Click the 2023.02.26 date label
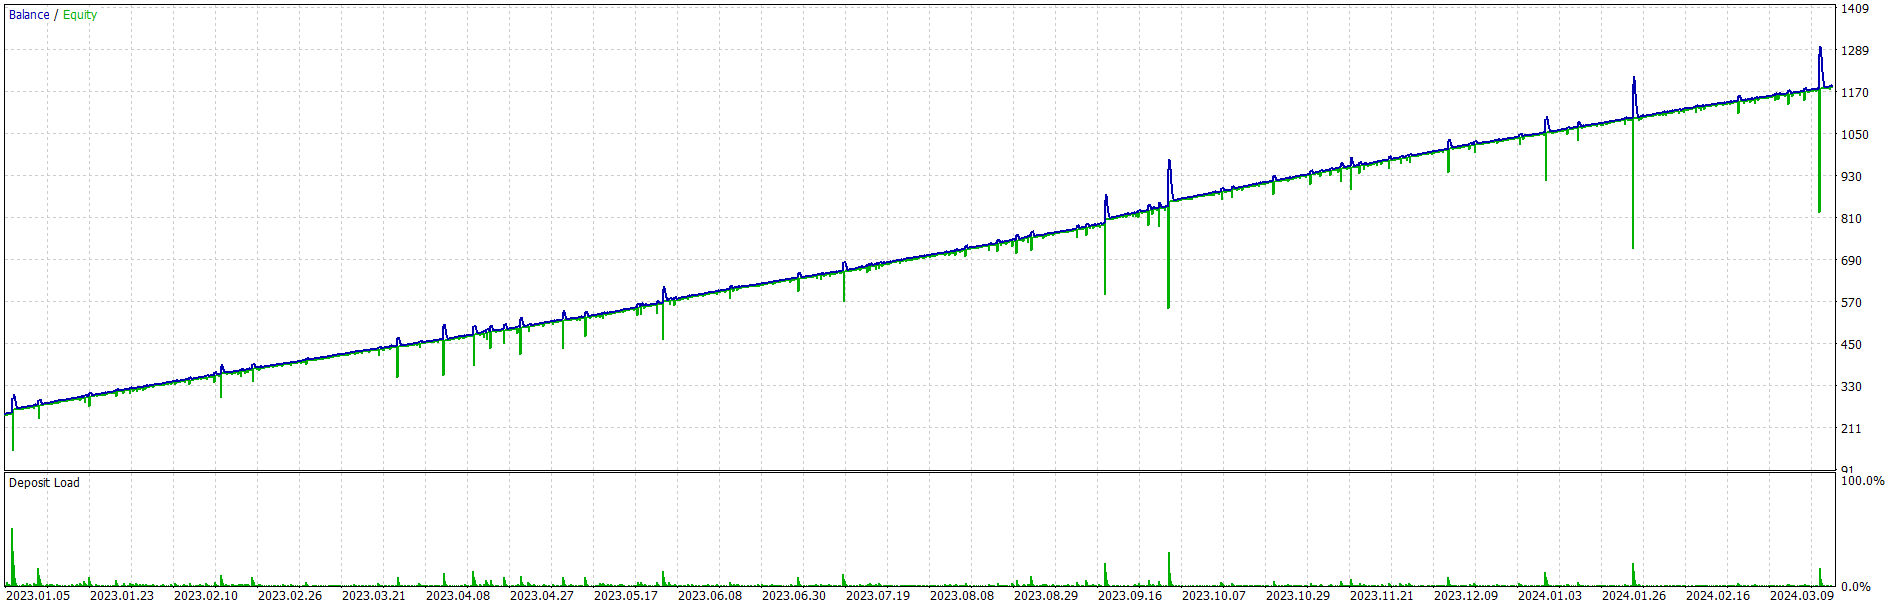The image size is (1892, 607). click(290, 596)
